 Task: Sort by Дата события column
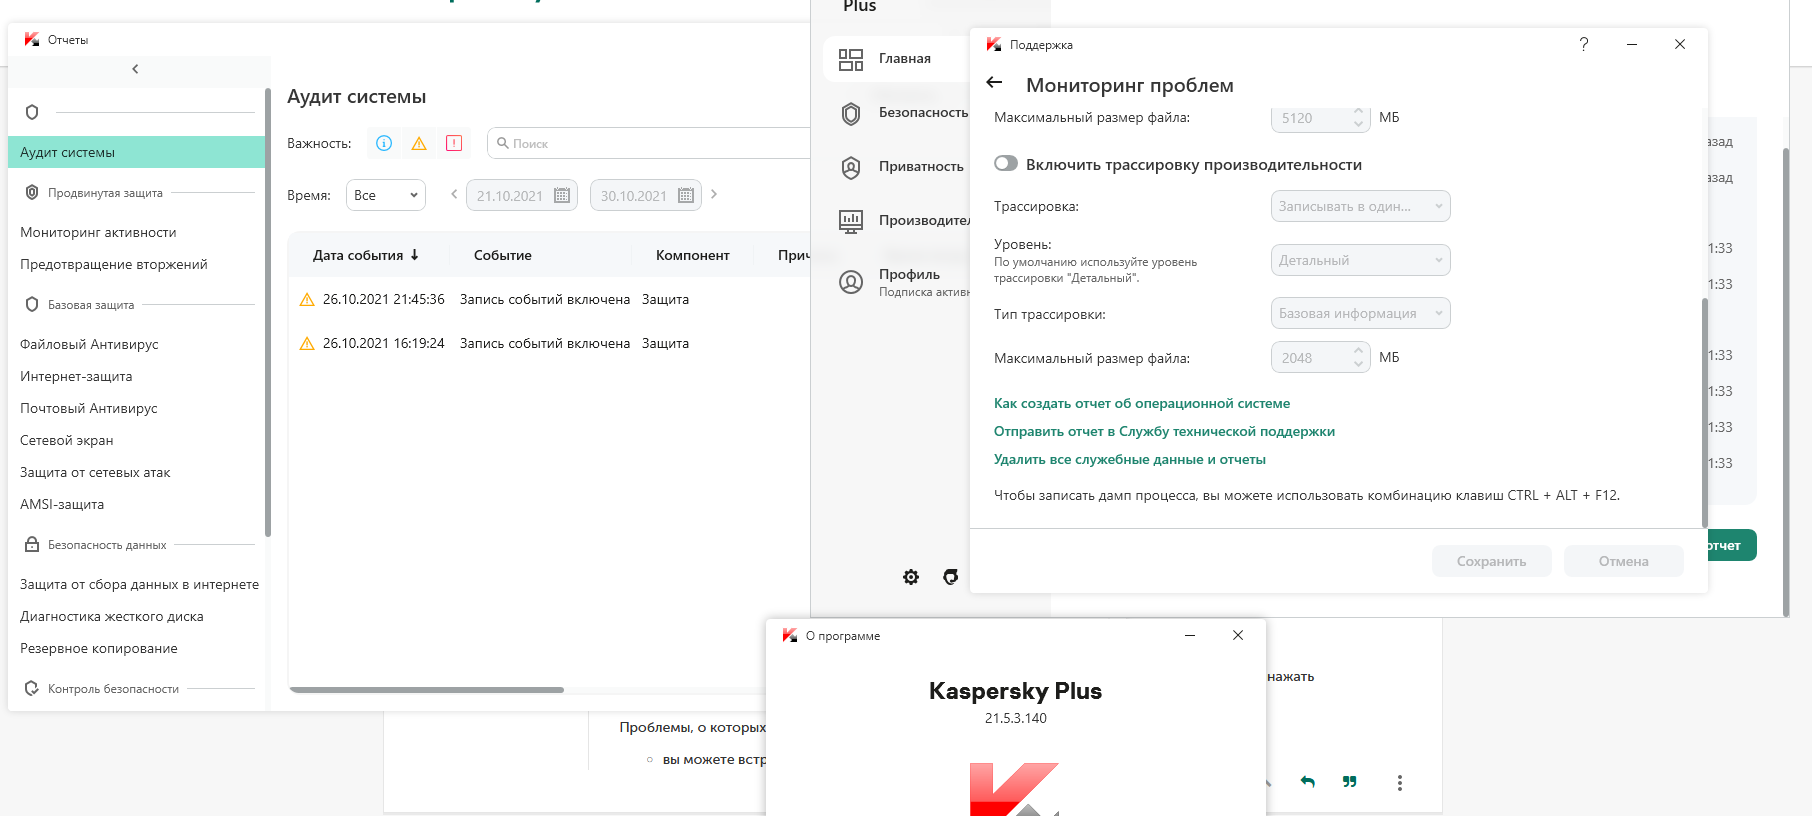point(365,255)
